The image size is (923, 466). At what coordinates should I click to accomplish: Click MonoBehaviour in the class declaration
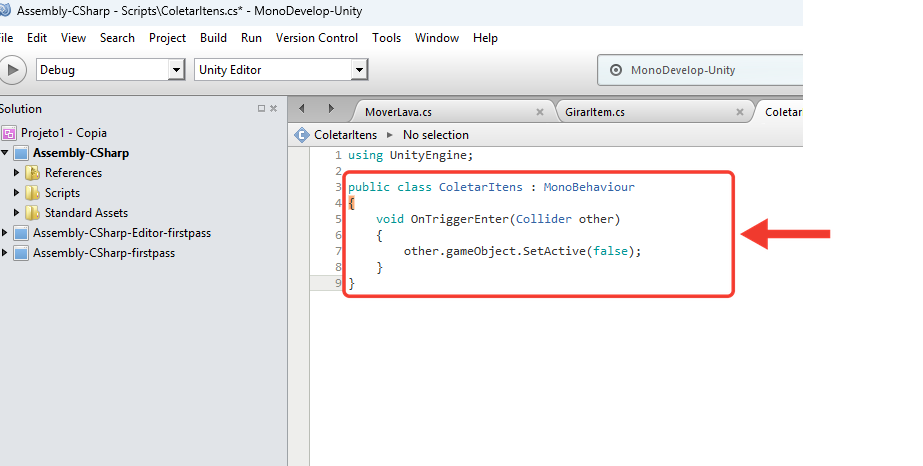pyautogui.click(x=589, y=187)
